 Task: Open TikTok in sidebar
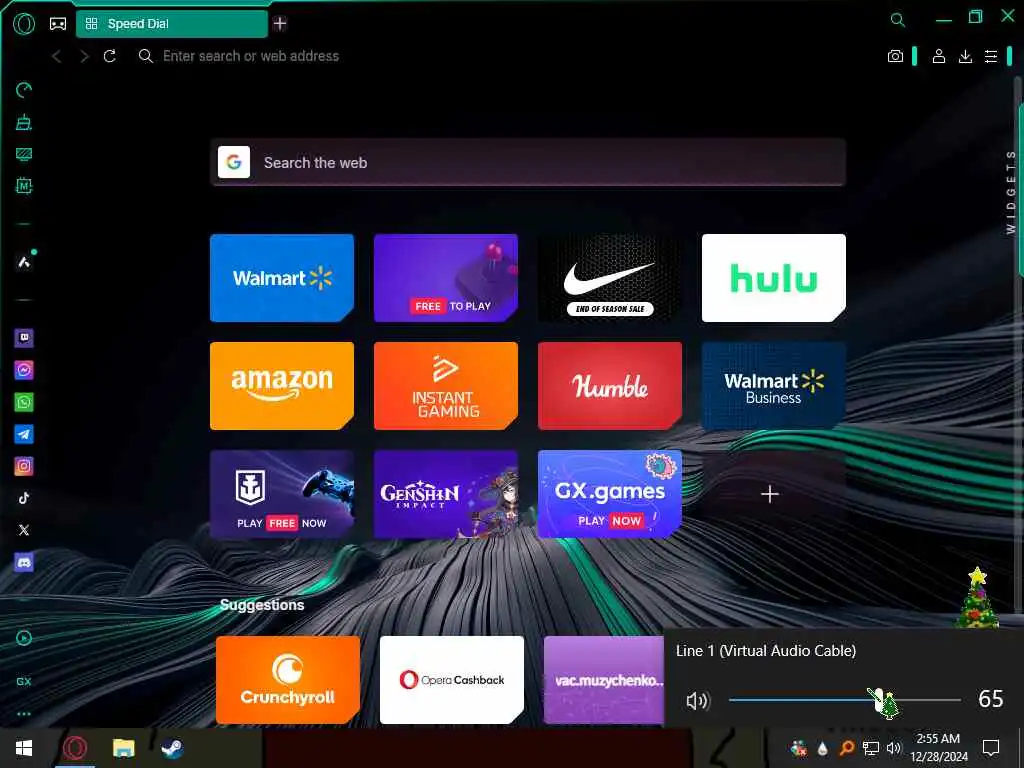pos(24,498)
